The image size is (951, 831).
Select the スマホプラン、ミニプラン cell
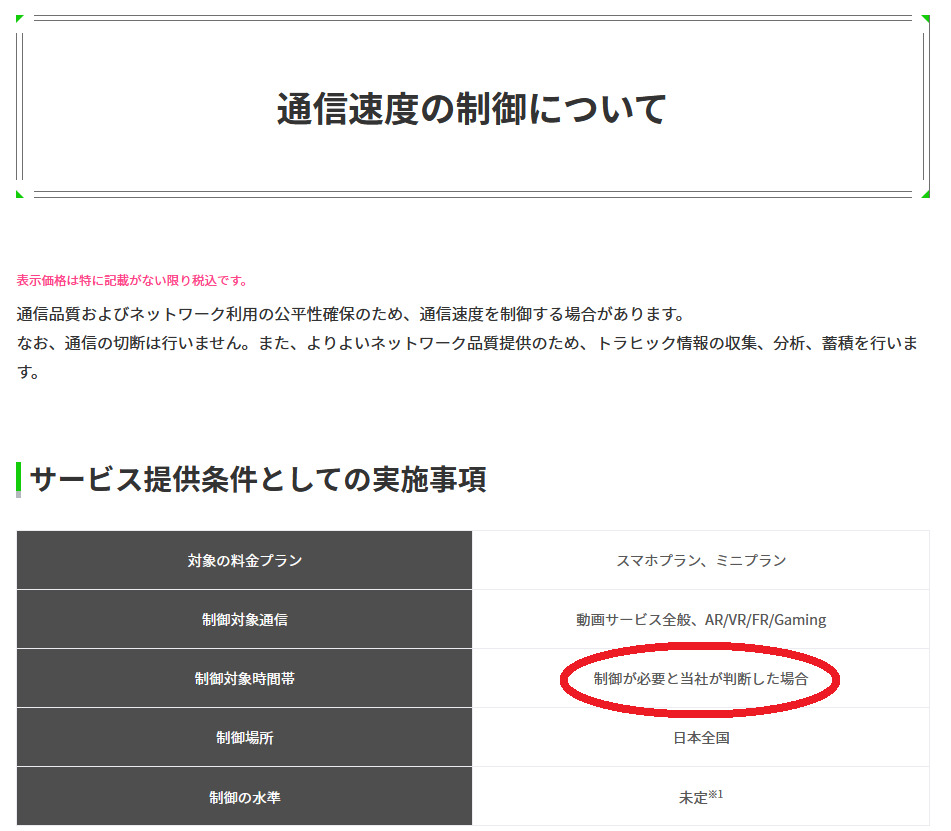click(x=701, y=560)
